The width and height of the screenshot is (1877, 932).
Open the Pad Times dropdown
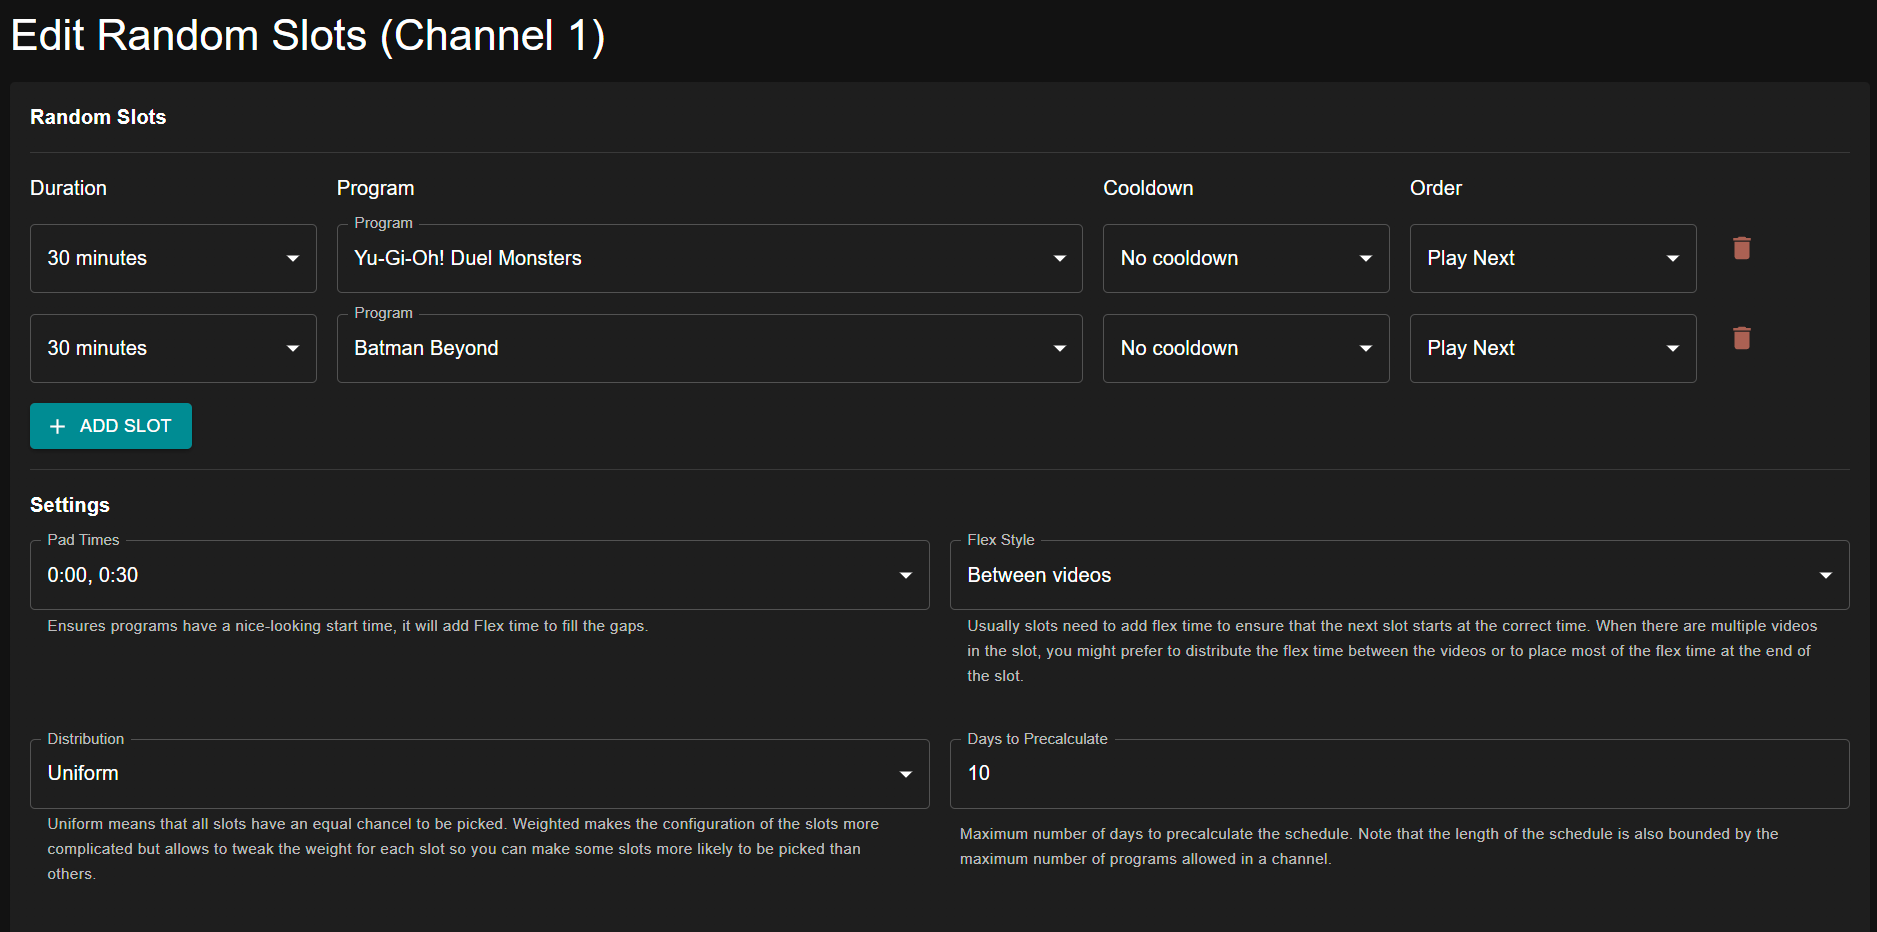point(480,575)
